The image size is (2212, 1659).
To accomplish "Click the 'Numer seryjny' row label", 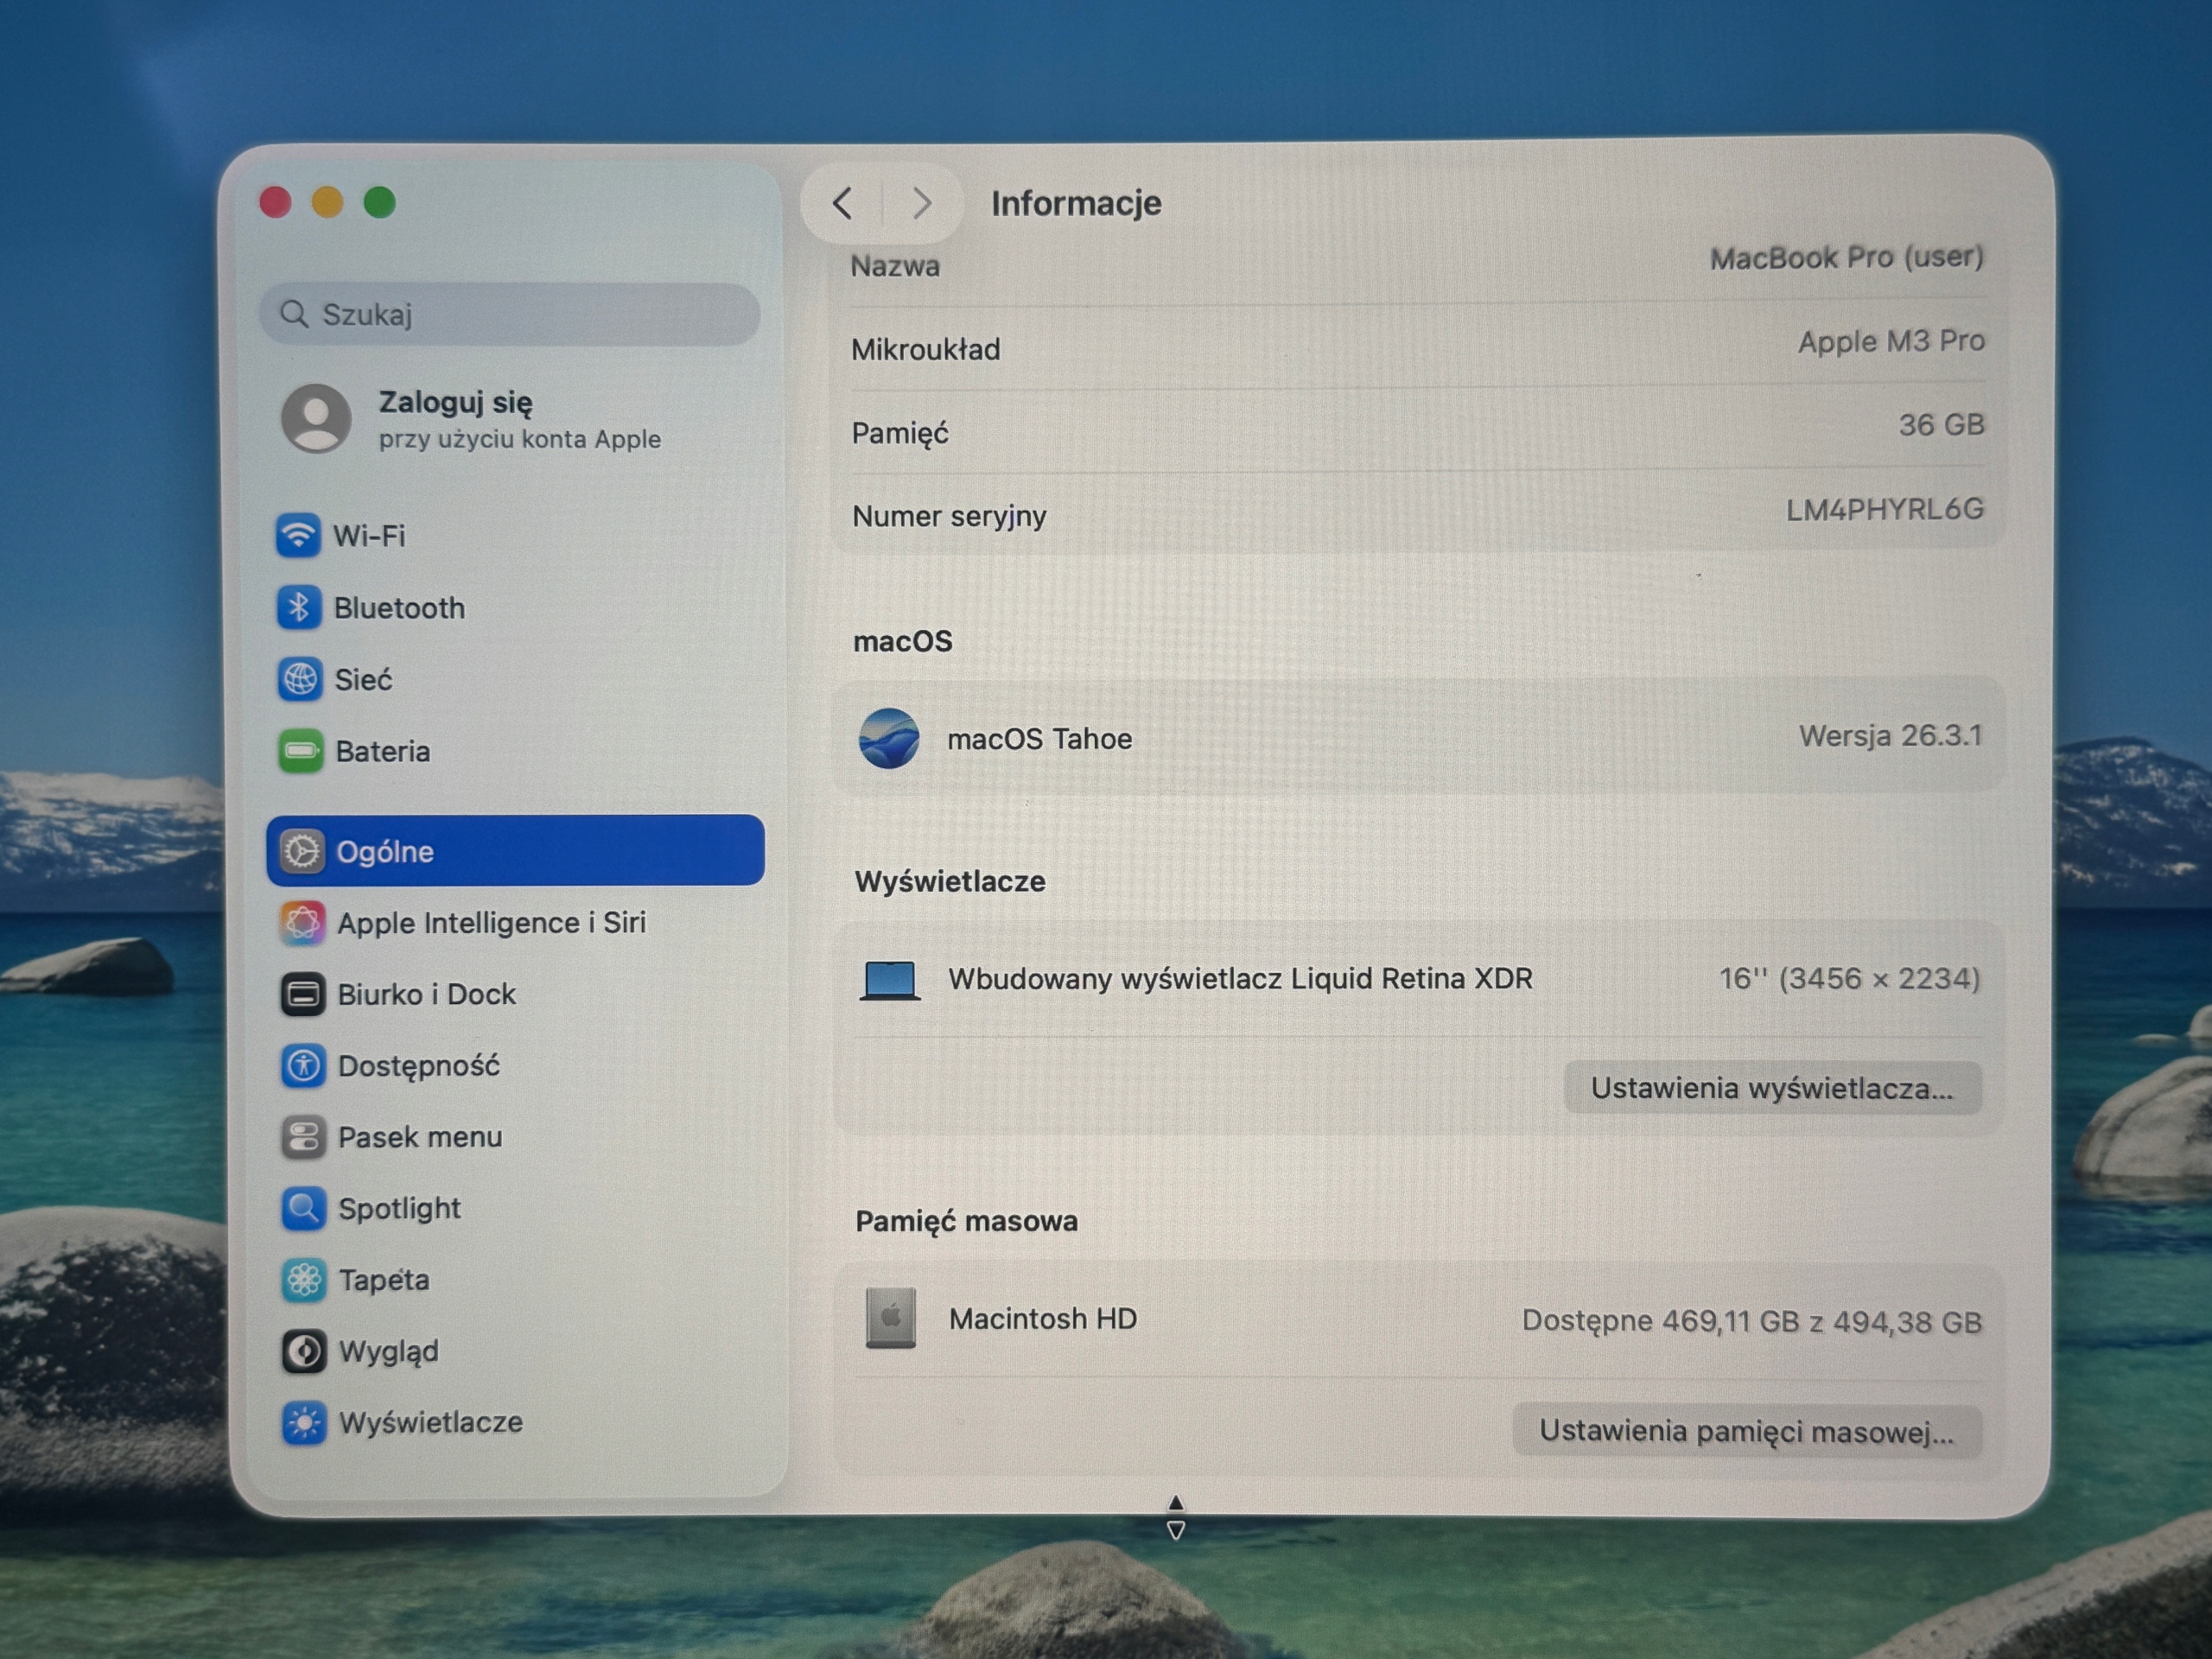I will tap(949, 516).
